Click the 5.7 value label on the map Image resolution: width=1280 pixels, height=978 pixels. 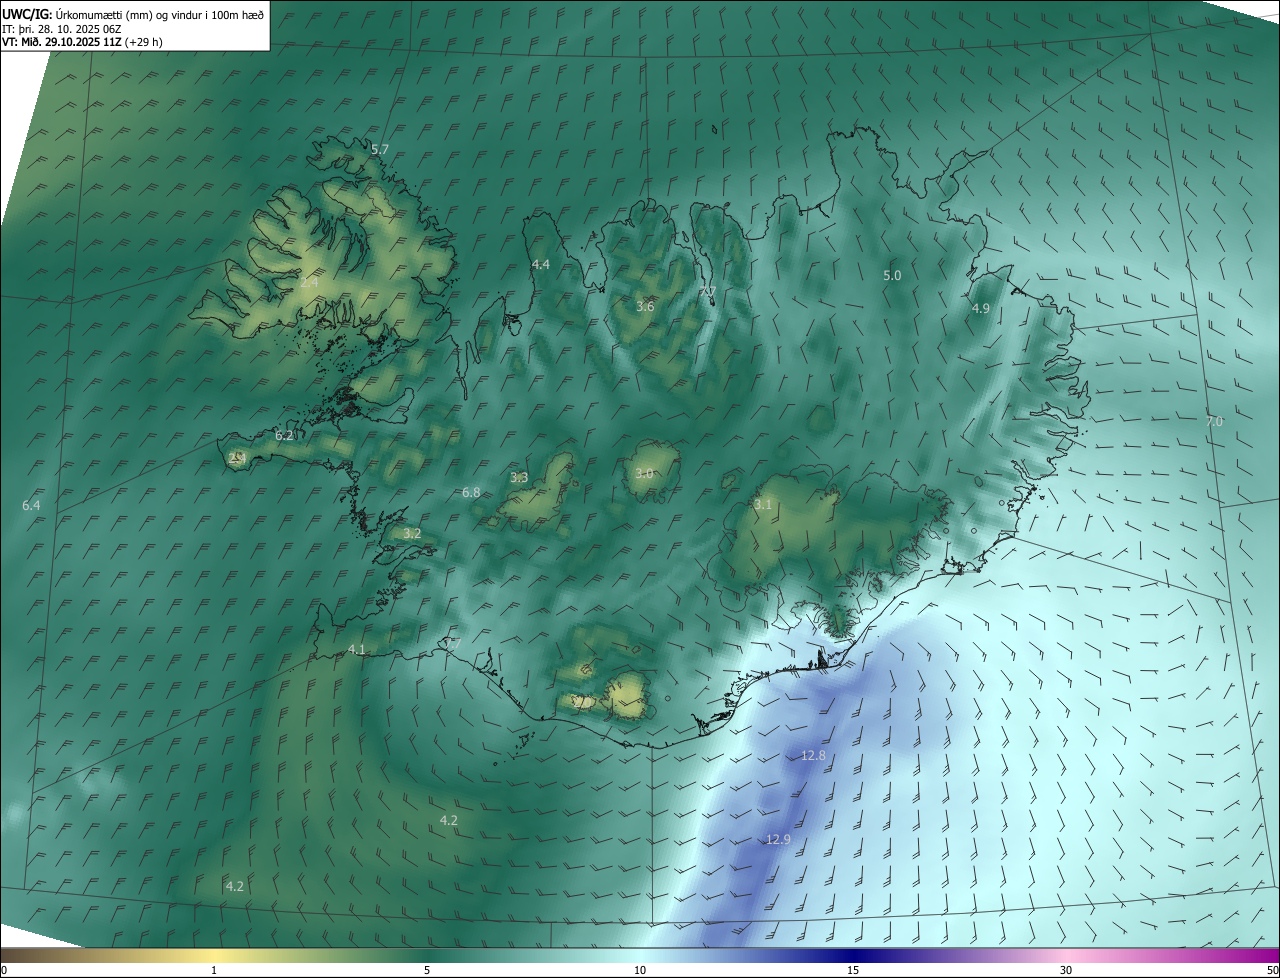380,149
